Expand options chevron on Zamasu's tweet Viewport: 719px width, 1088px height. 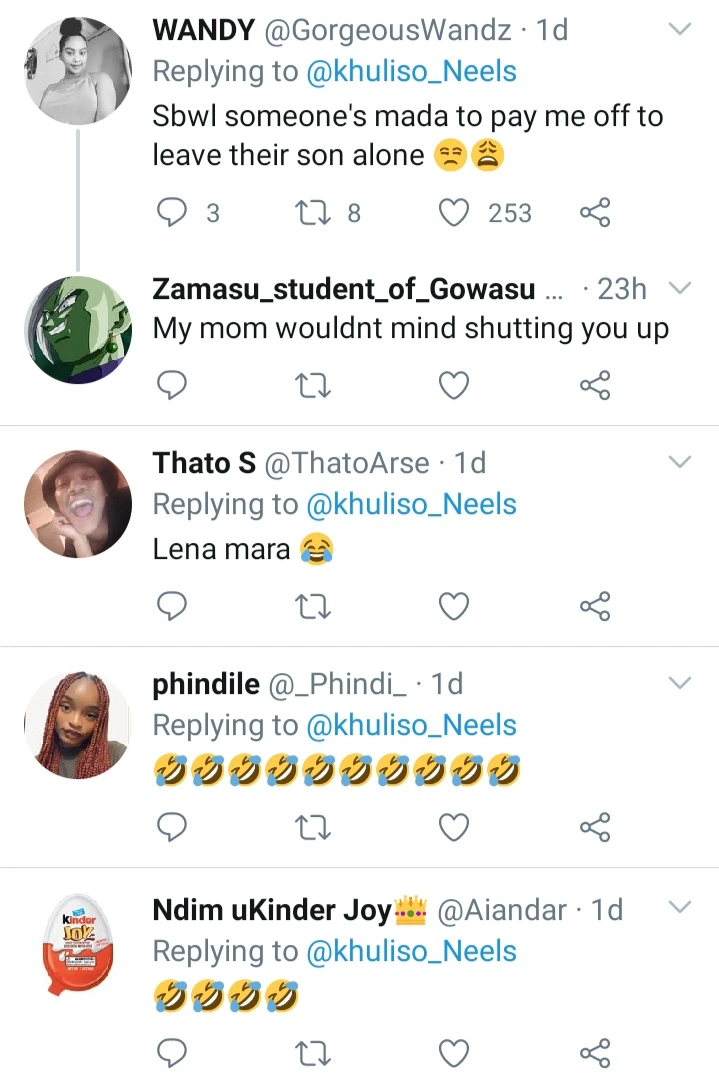[679, 289]
